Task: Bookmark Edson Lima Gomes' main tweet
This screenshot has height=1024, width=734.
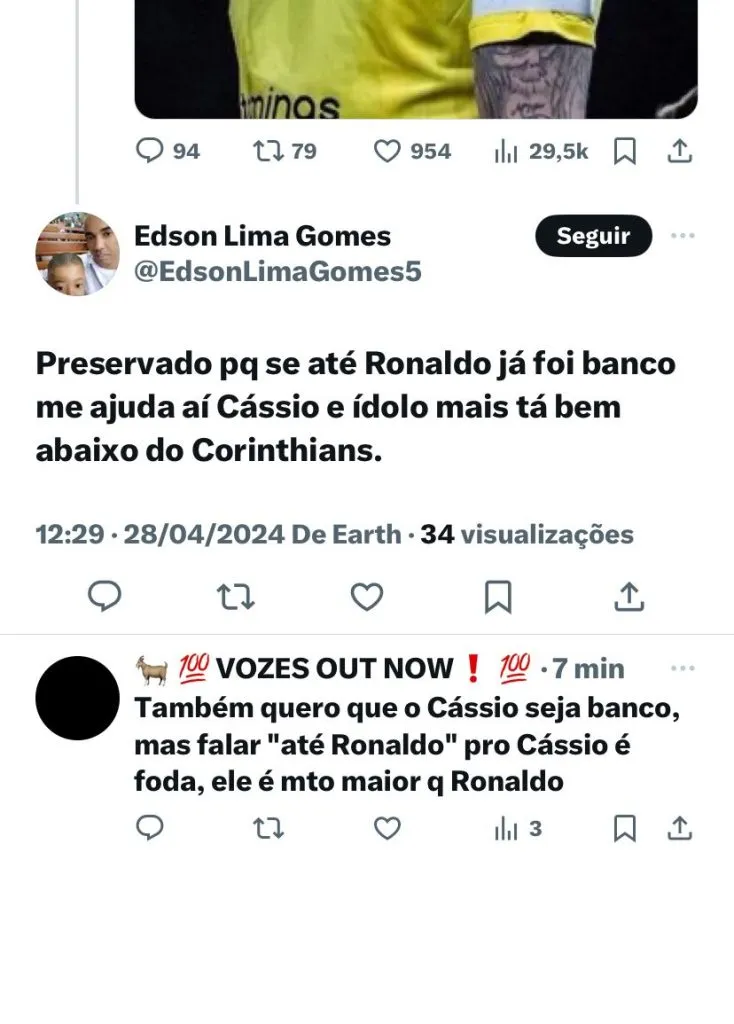Action: point(498,597)
